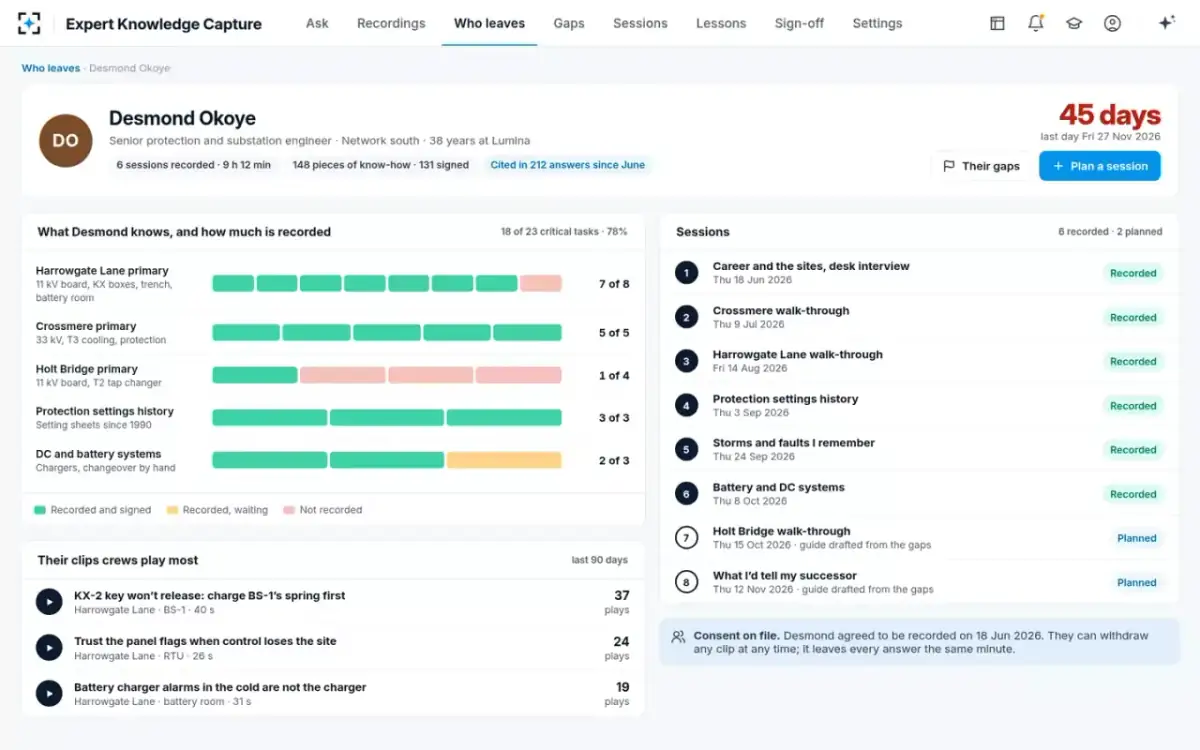Select planned session number 8 circle
Viewport: 1200px width, 750px height.
pyautogui.click(x=686, y=582)
